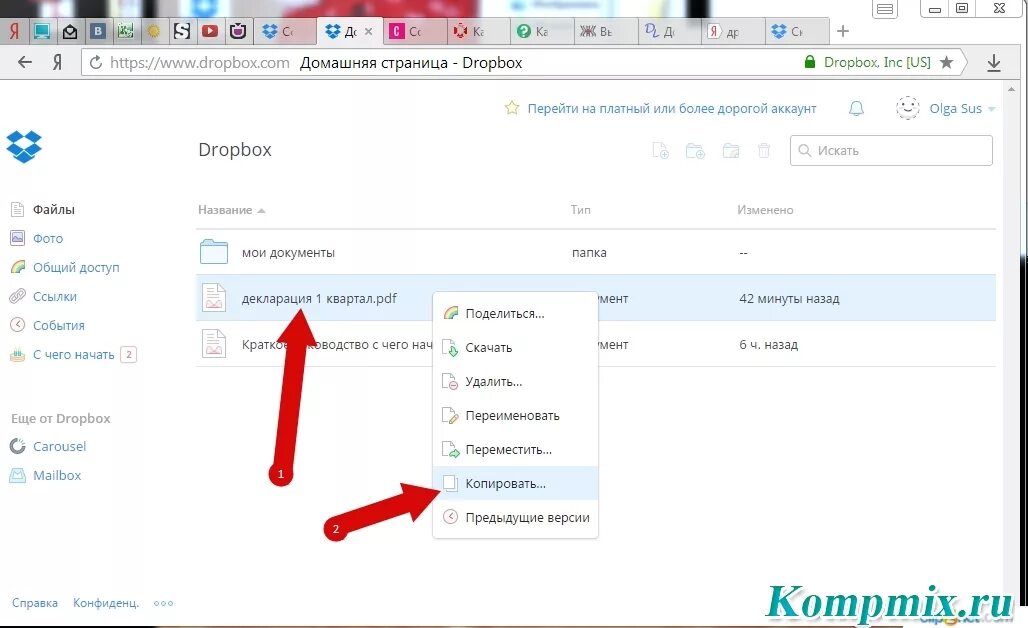
Task: Reload the page with refresh icon
Action: [96, 62]
